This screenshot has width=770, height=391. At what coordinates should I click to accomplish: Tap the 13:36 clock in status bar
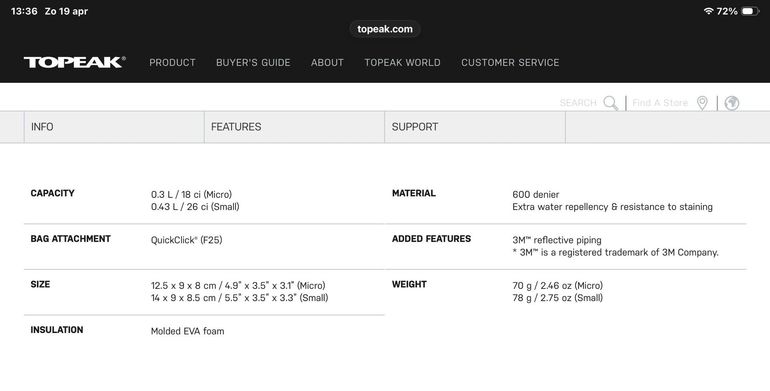[24, 11]
